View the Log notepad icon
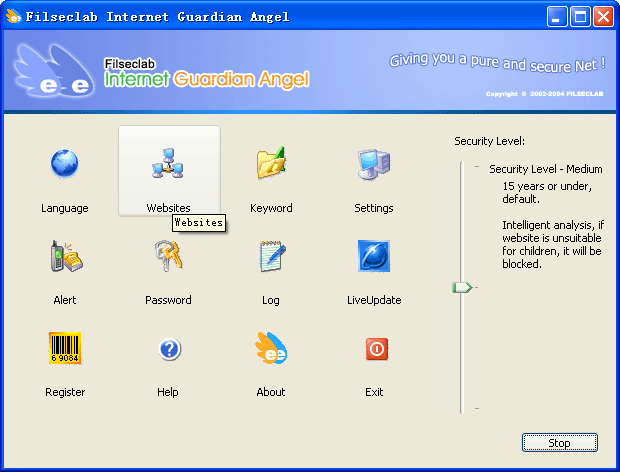This screenshot has height=472, width=620. pos(271,257)
